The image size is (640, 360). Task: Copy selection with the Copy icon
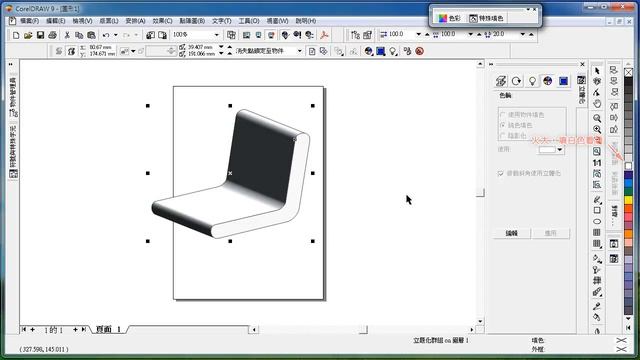pos(79,36)
